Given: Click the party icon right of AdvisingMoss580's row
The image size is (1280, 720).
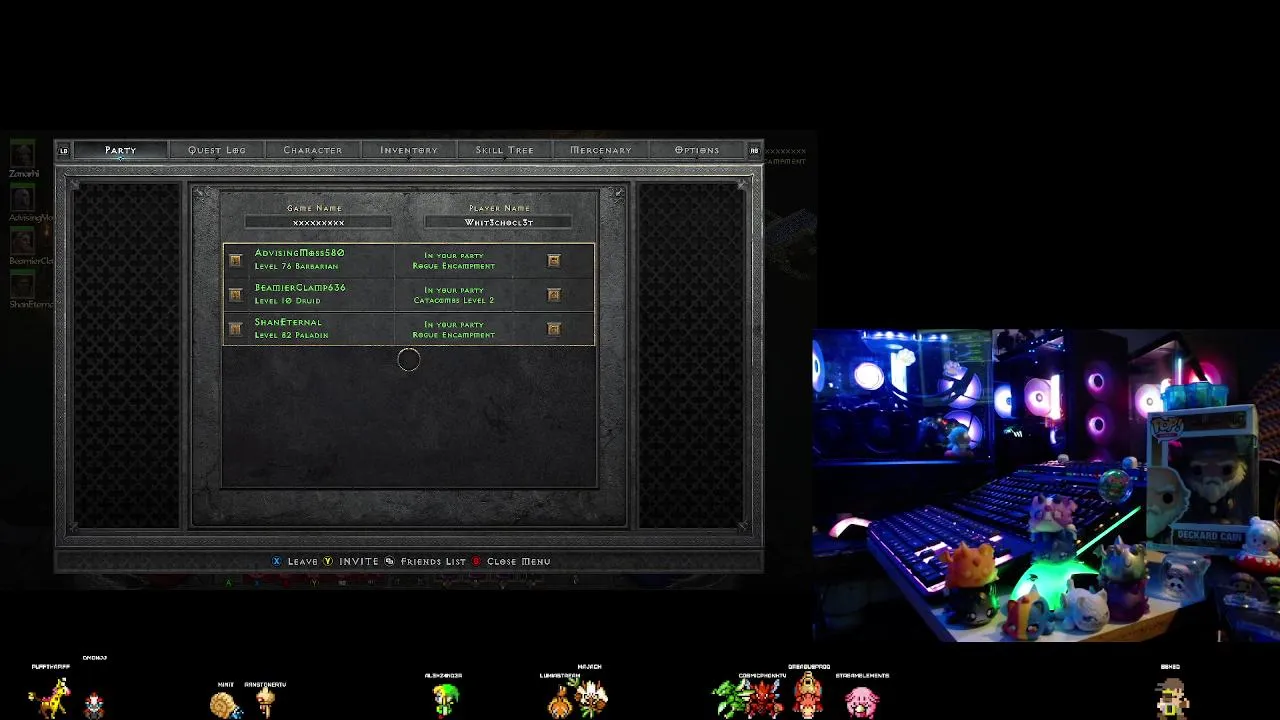Looking at the screenshot, I should tap(554, 260).
